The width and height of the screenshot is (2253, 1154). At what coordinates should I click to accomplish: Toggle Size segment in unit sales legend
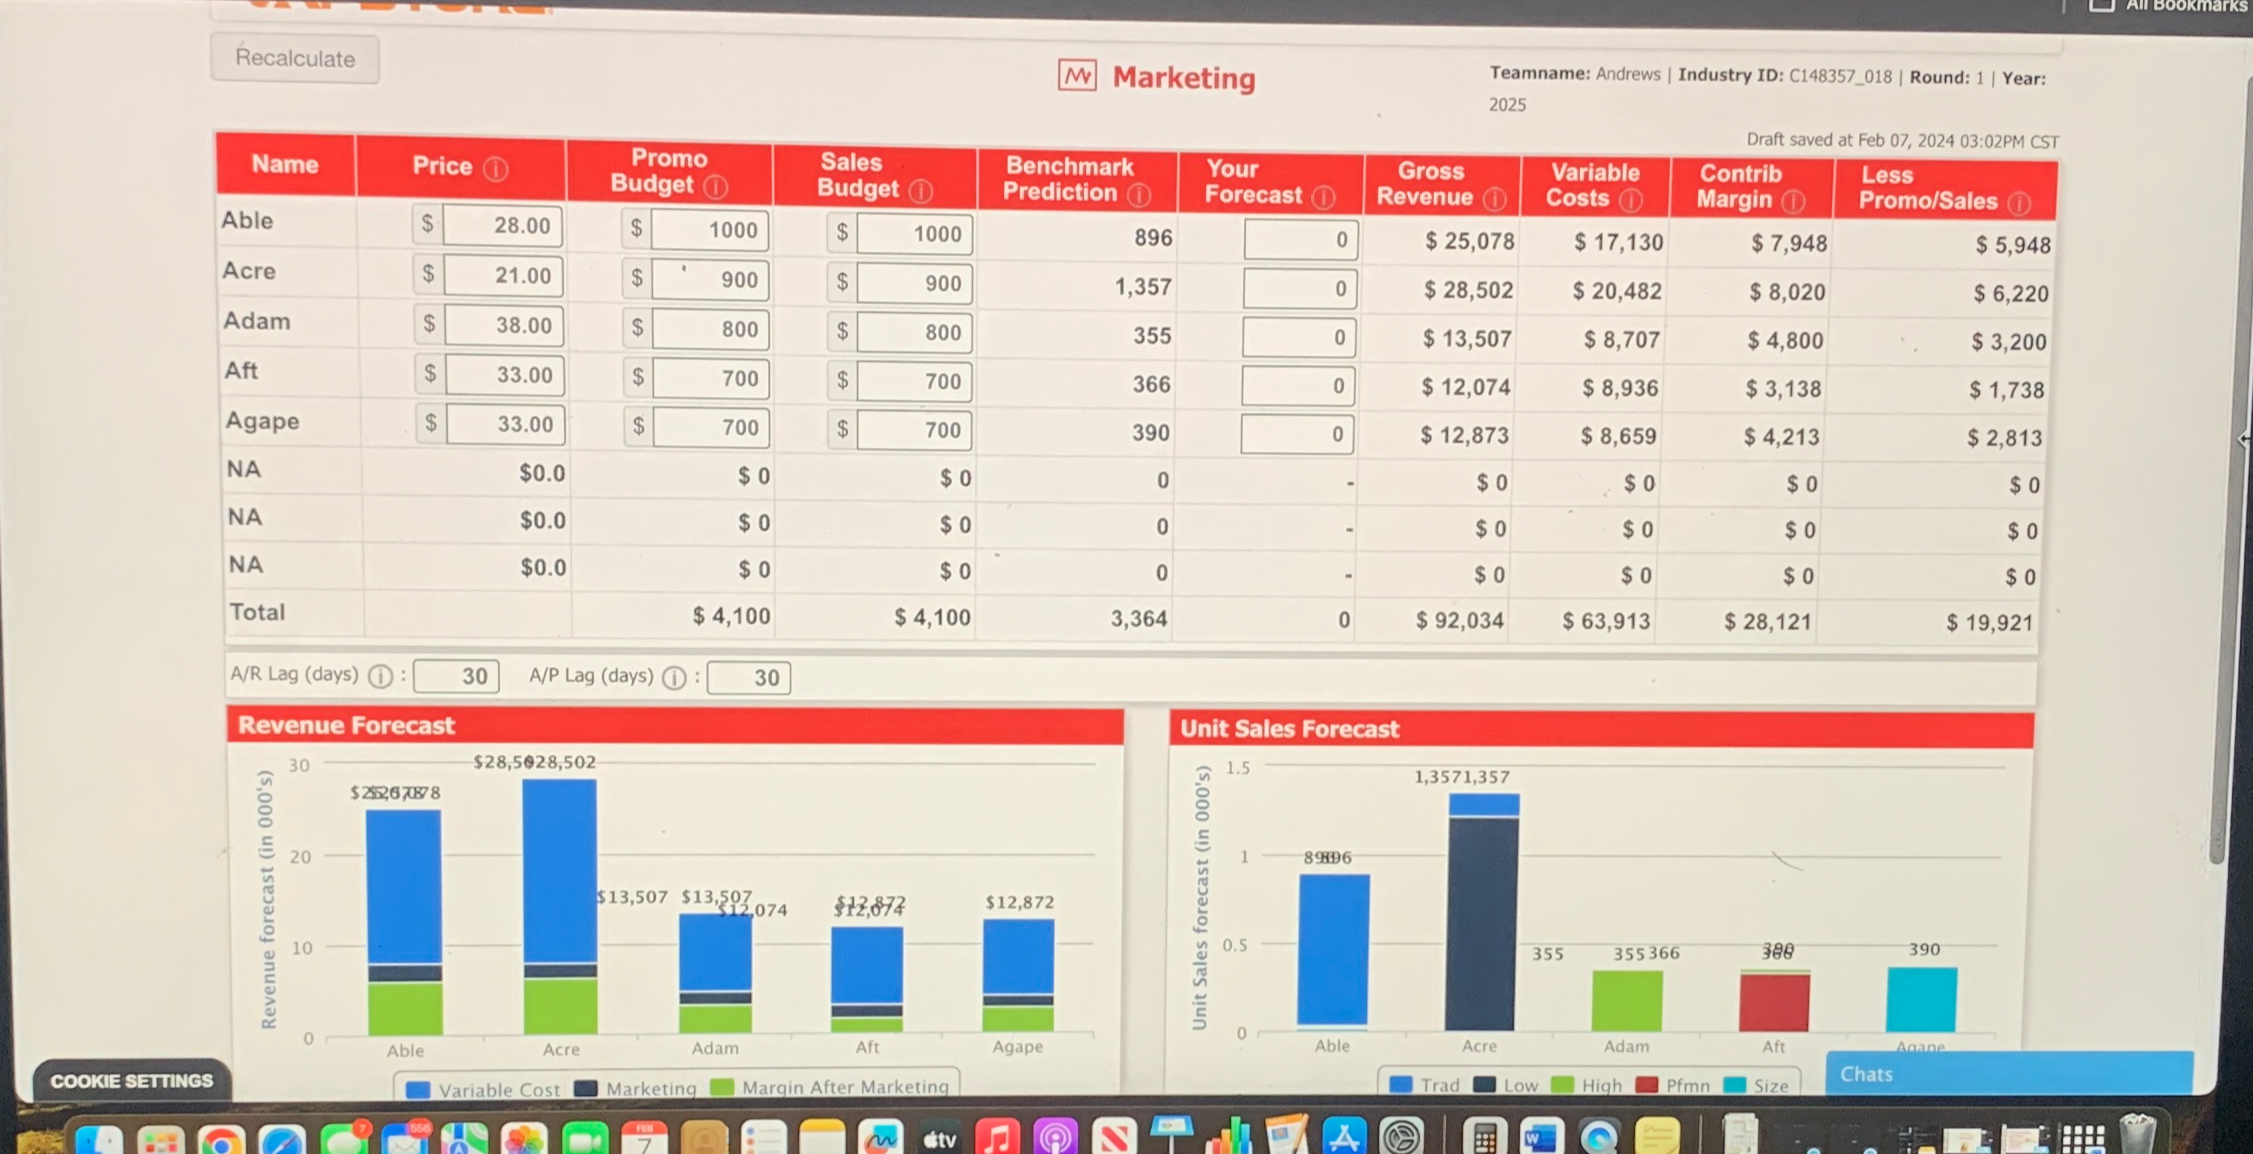coord(1757,1085)
